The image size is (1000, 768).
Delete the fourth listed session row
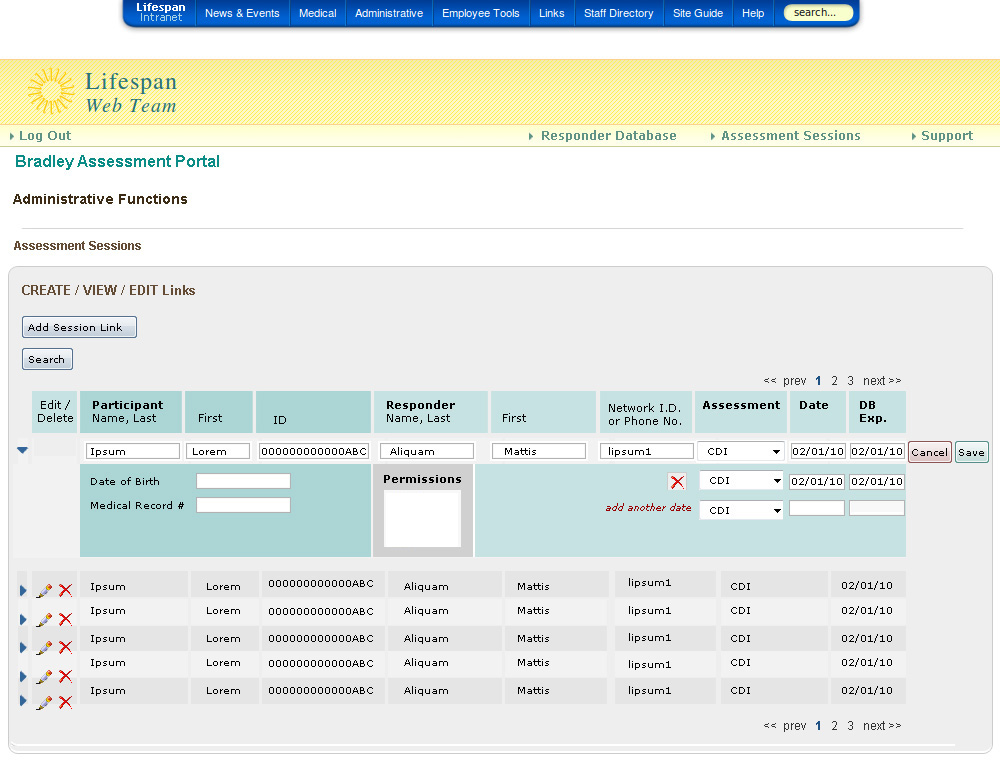(x=65, y=676)
